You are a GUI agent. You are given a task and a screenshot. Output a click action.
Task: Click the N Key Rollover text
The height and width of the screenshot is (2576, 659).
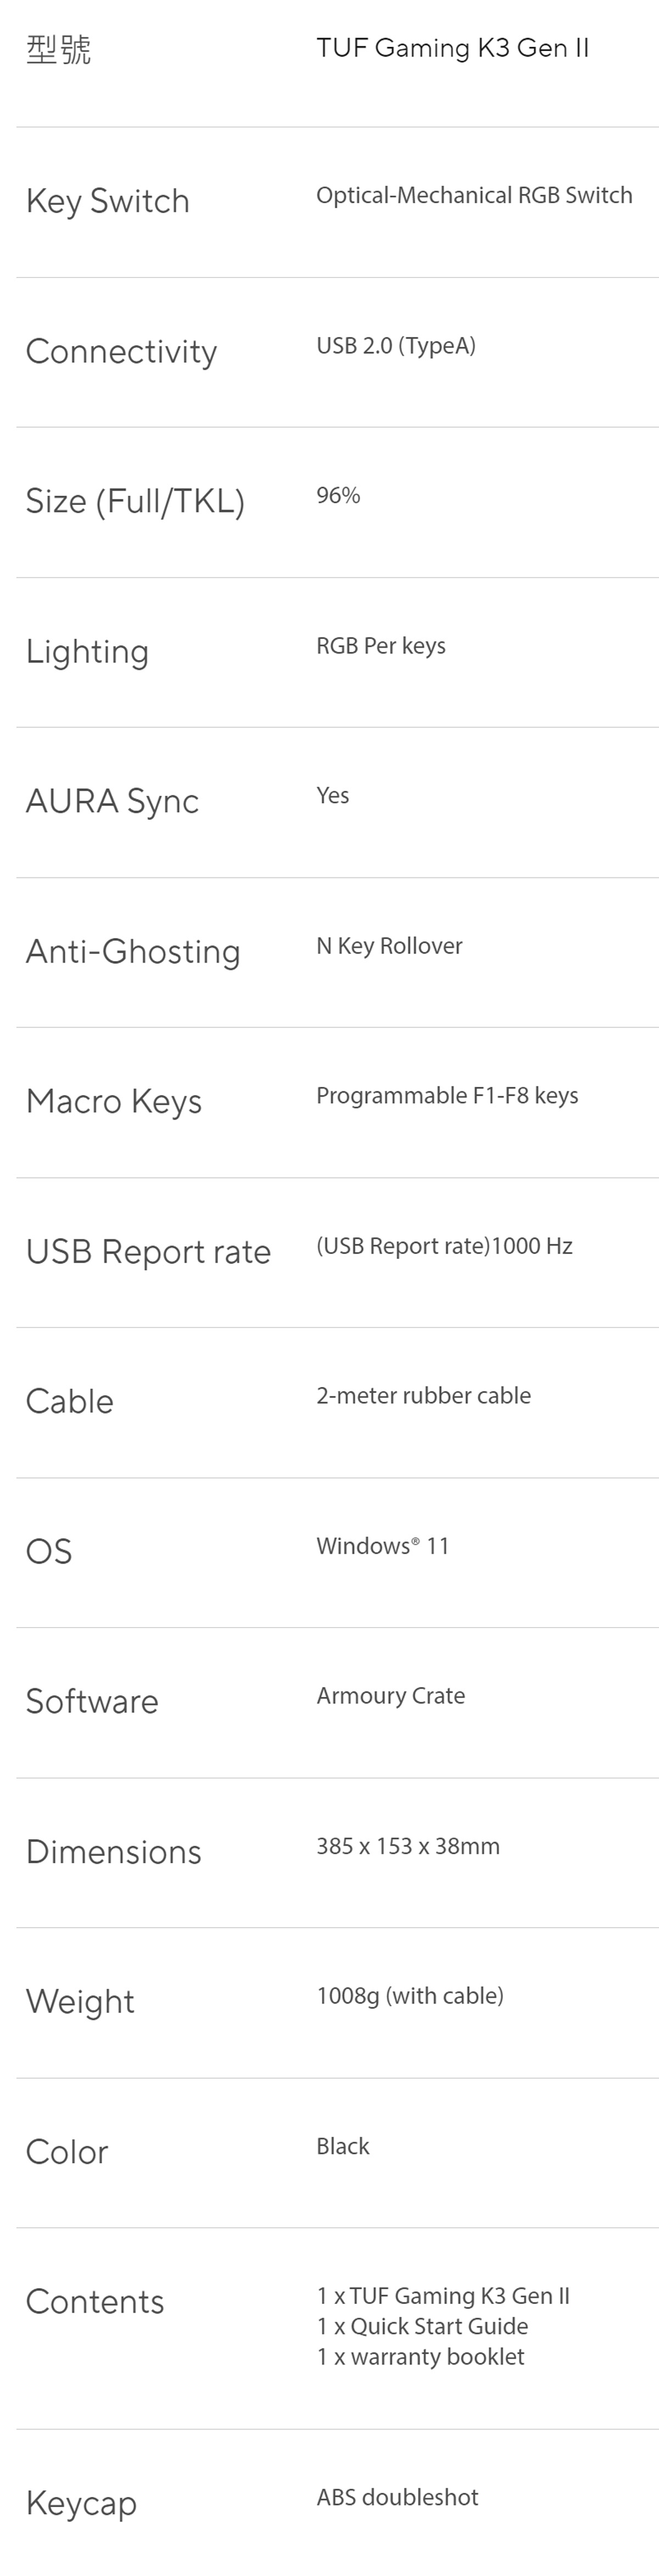(x=389, y=946)
